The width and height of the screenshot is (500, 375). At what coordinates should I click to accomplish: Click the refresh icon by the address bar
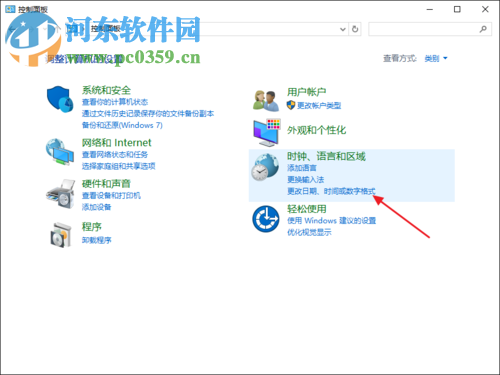355,29
